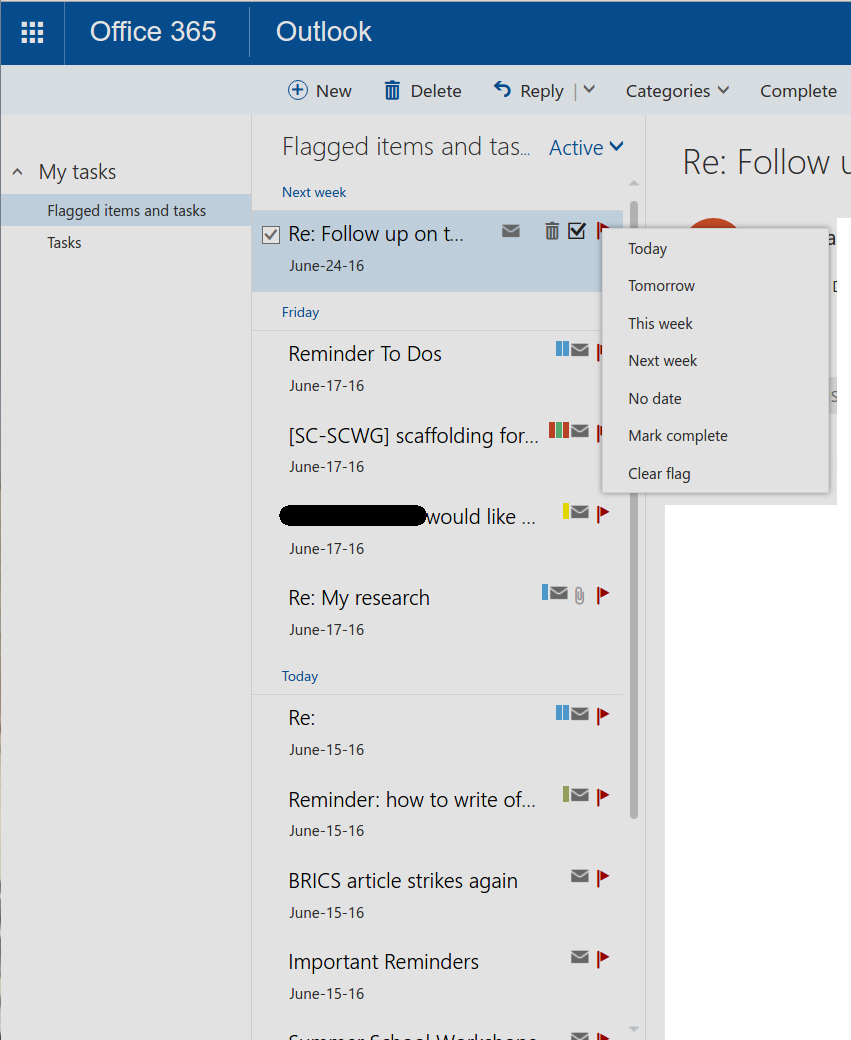851x1040 pixels.
Task: Select Next week in the flag menu
Action: [715, 361]
